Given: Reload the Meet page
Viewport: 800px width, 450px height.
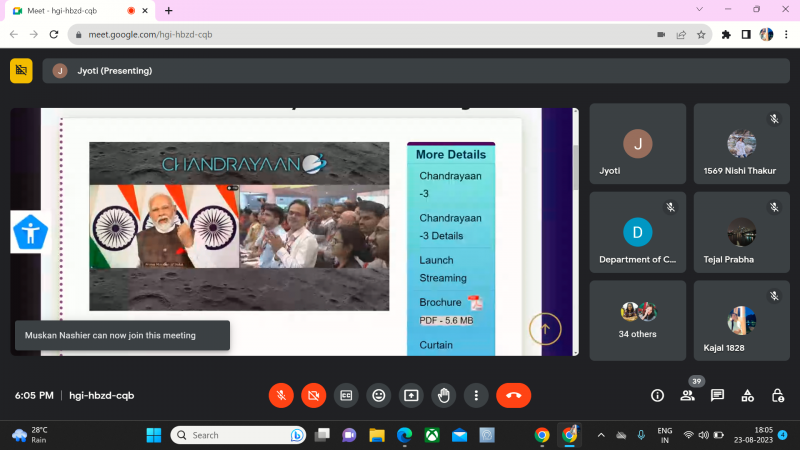Looking at the screenshot, I should (54, 35).
